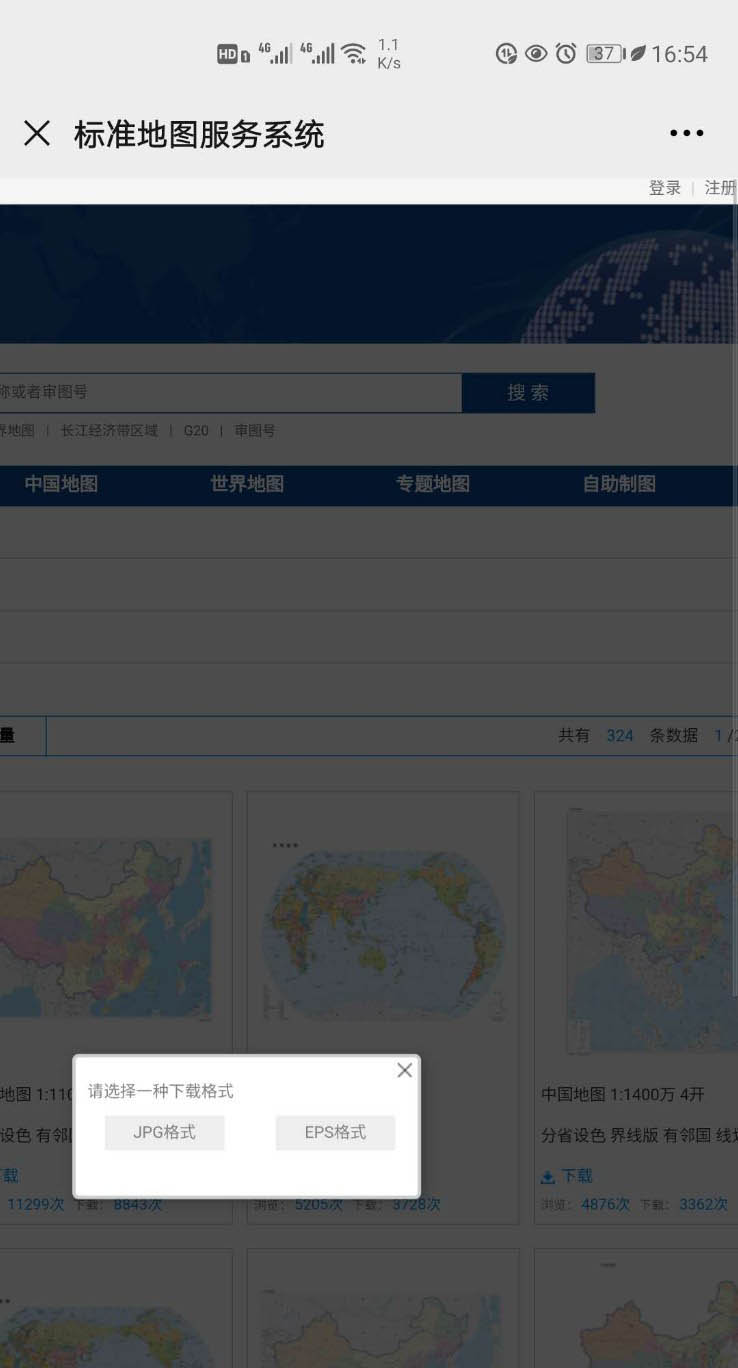This screenshot has height=1368, width=738.
Task: Open the world map thumbnail
Action: 383,930
